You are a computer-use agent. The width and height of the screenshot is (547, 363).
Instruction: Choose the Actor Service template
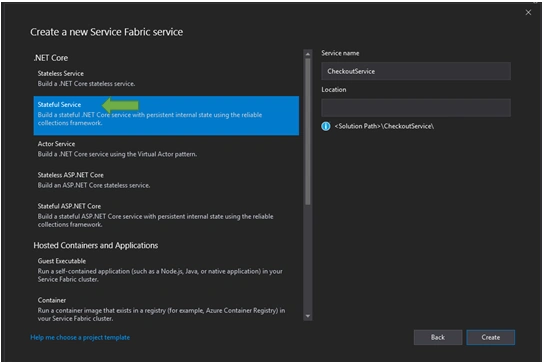click(x=166, y=149)
